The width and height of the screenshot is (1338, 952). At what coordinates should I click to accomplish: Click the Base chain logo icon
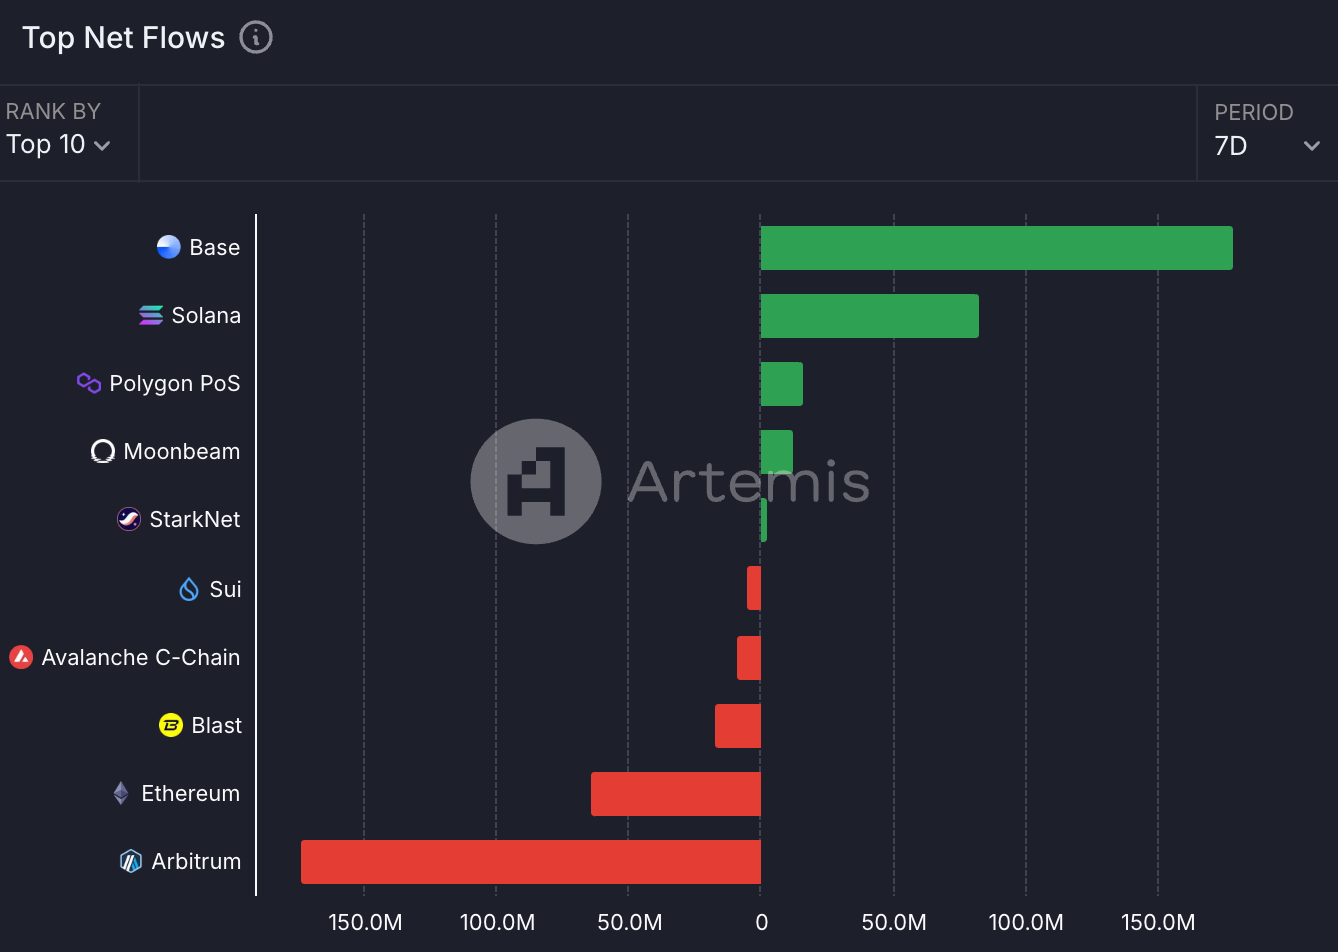(x=169, y=247)
